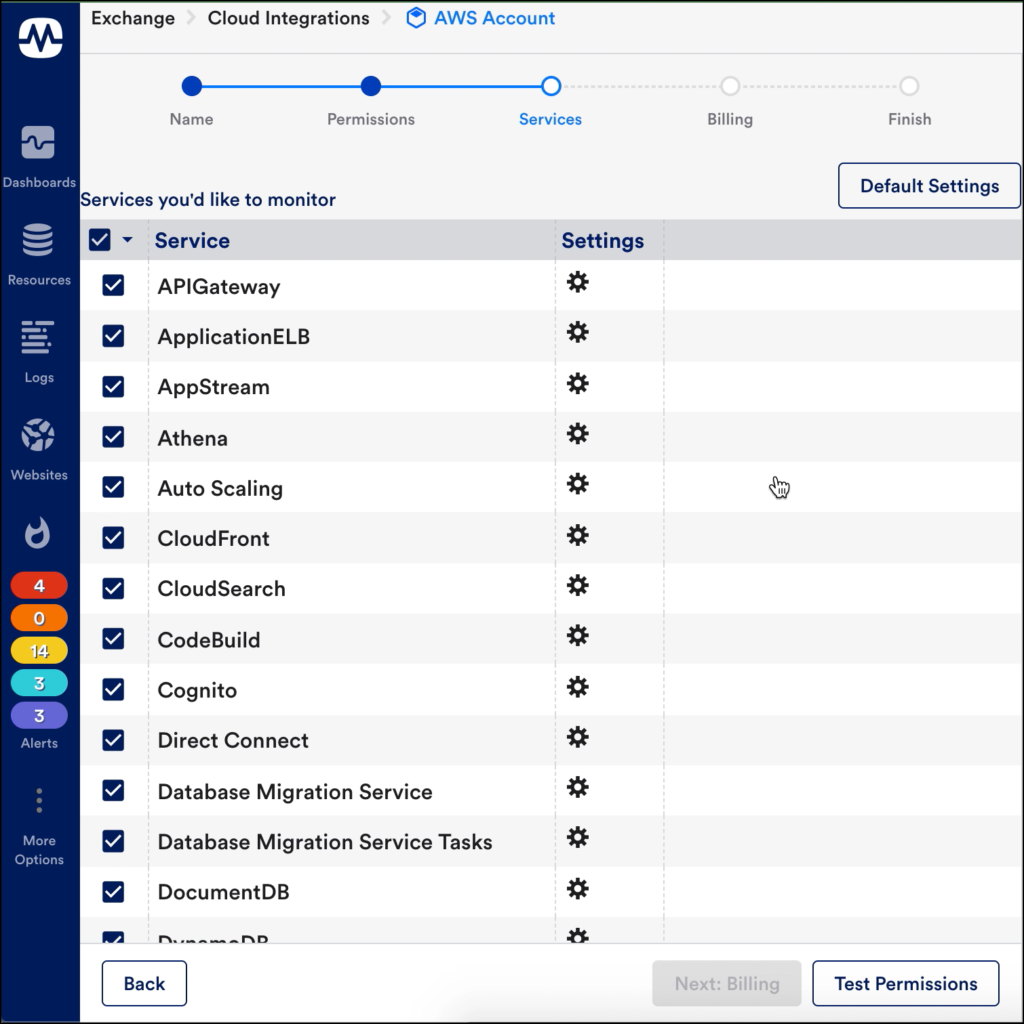Uncheck the CloudFront checkbox
Image resolution: width=1024 pixels, height=1024 pixels.
[x=113, y=538]
